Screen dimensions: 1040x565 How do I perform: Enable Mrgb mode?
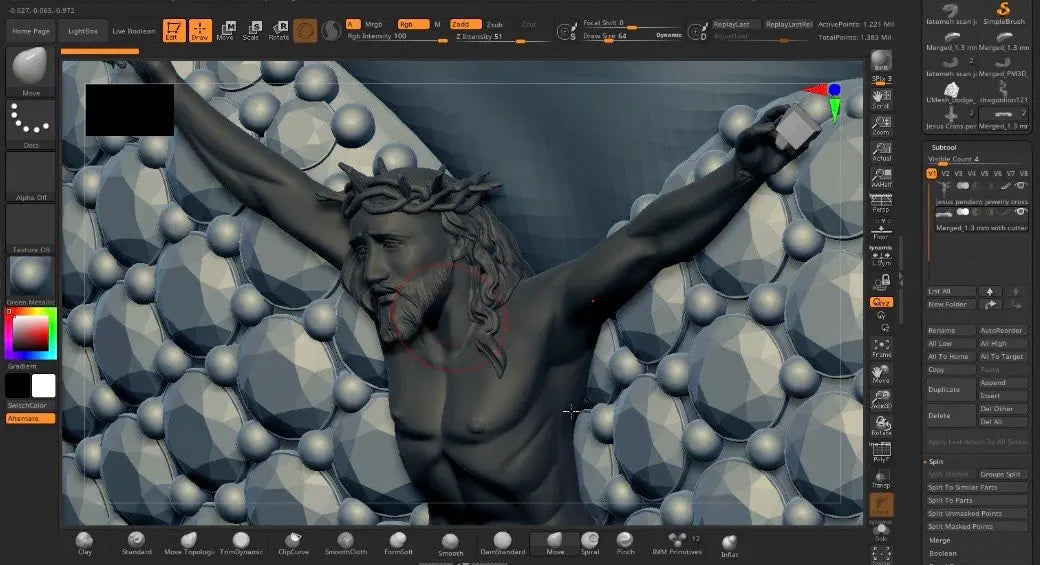pyautogui.click(x=373, y=25)
